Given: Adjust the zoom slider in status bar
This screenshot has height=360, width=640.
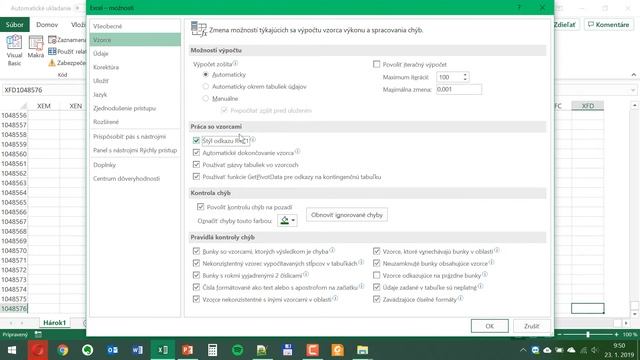Looking at the screenshot, I should pos(588,334).
